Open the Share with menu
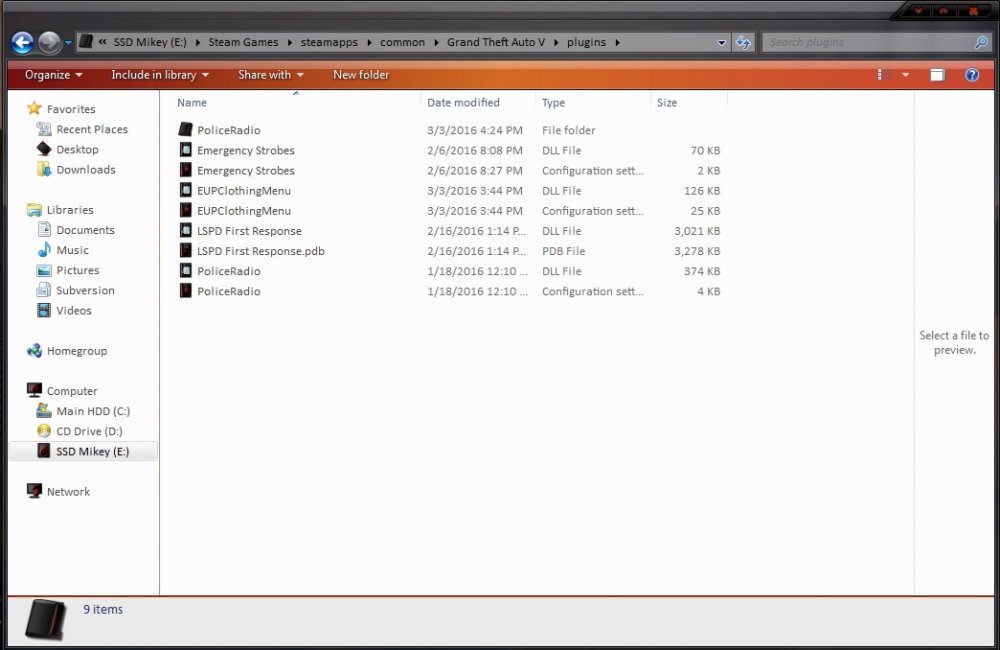This screenshot has height=650, width=1000. click(270, 75)
